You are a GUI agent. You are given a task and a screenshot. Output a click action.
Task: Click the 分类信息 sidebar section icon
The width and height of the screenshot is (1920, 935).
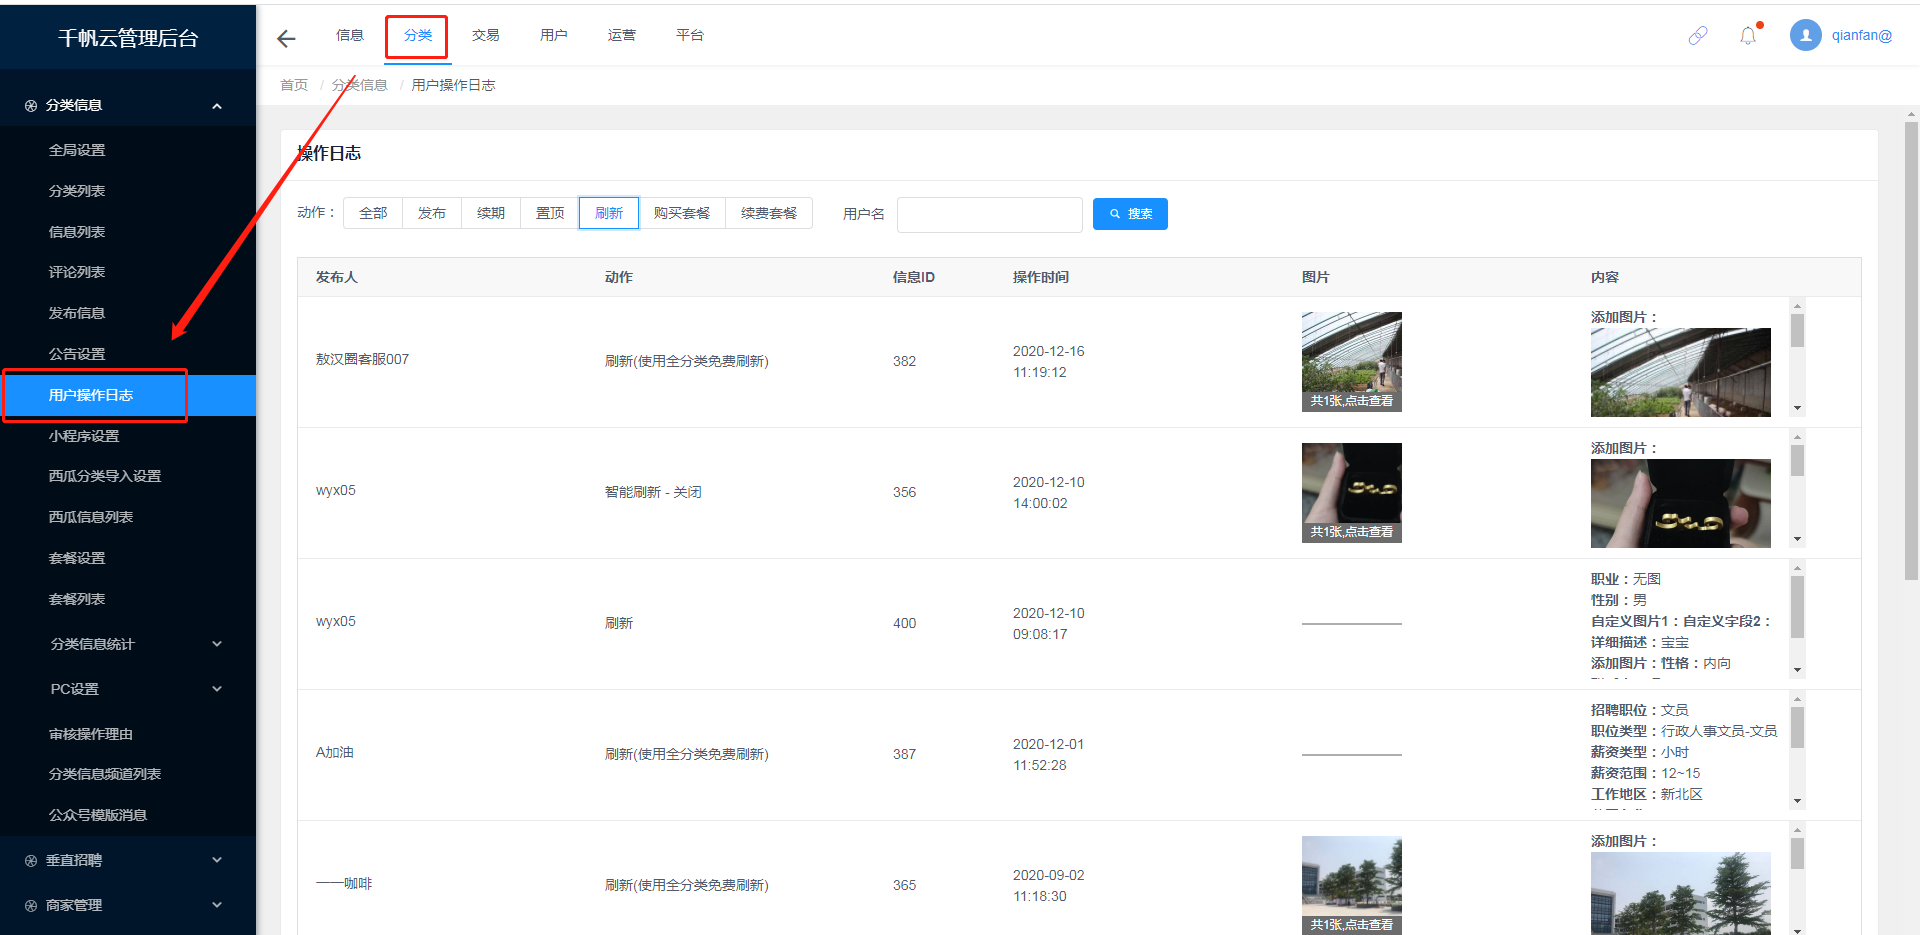(x=31, y=106)
